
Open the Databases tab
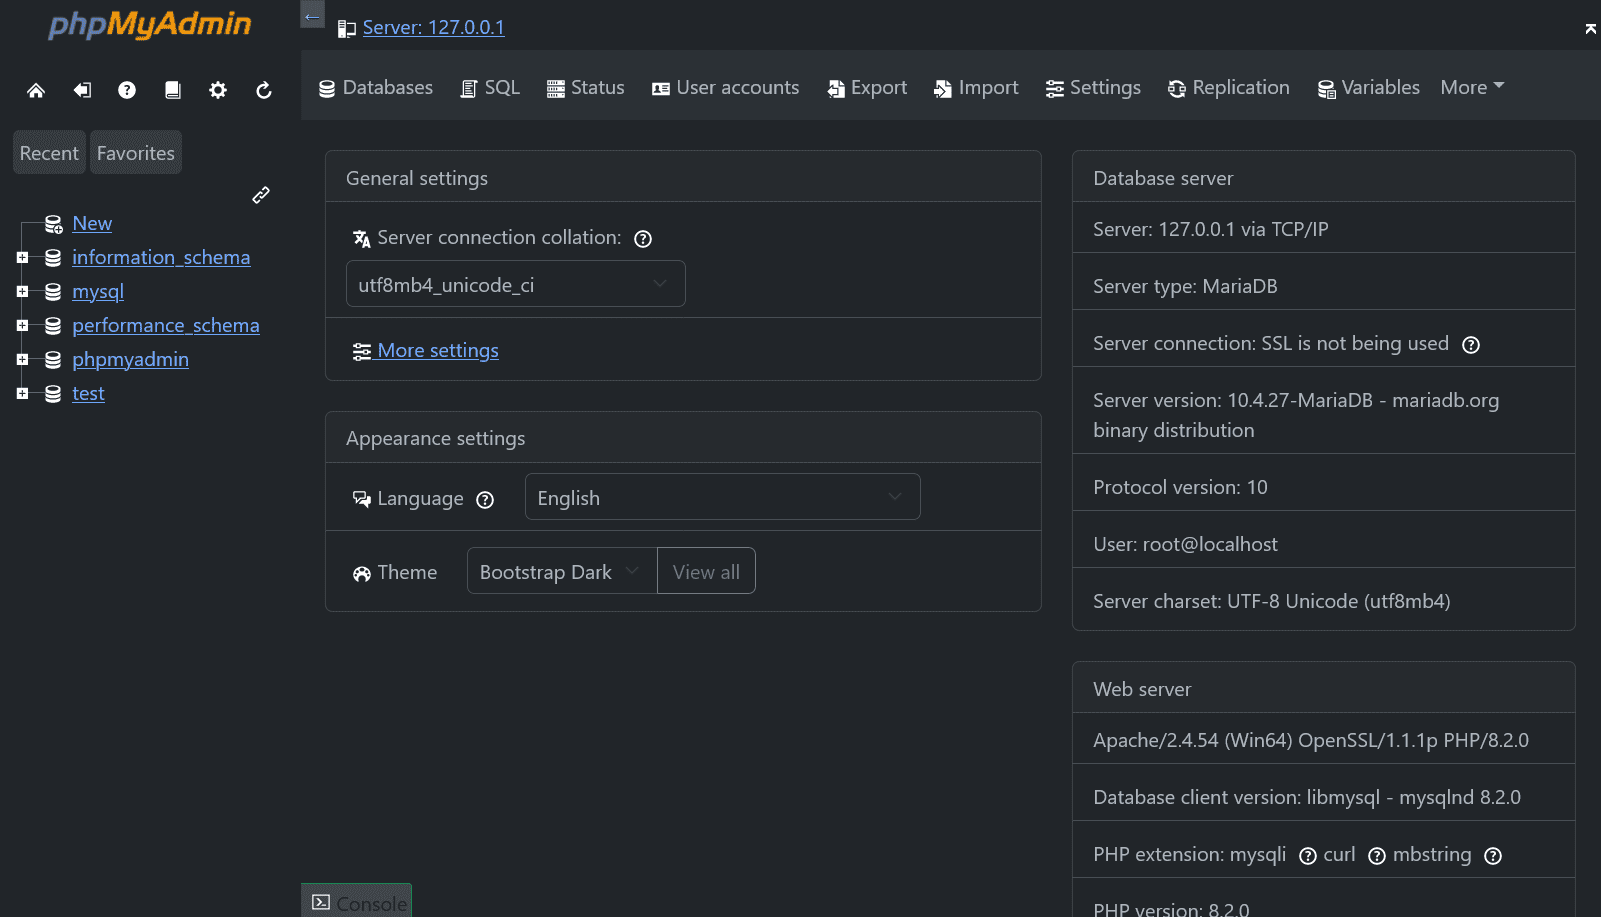[x=376, y=88]
